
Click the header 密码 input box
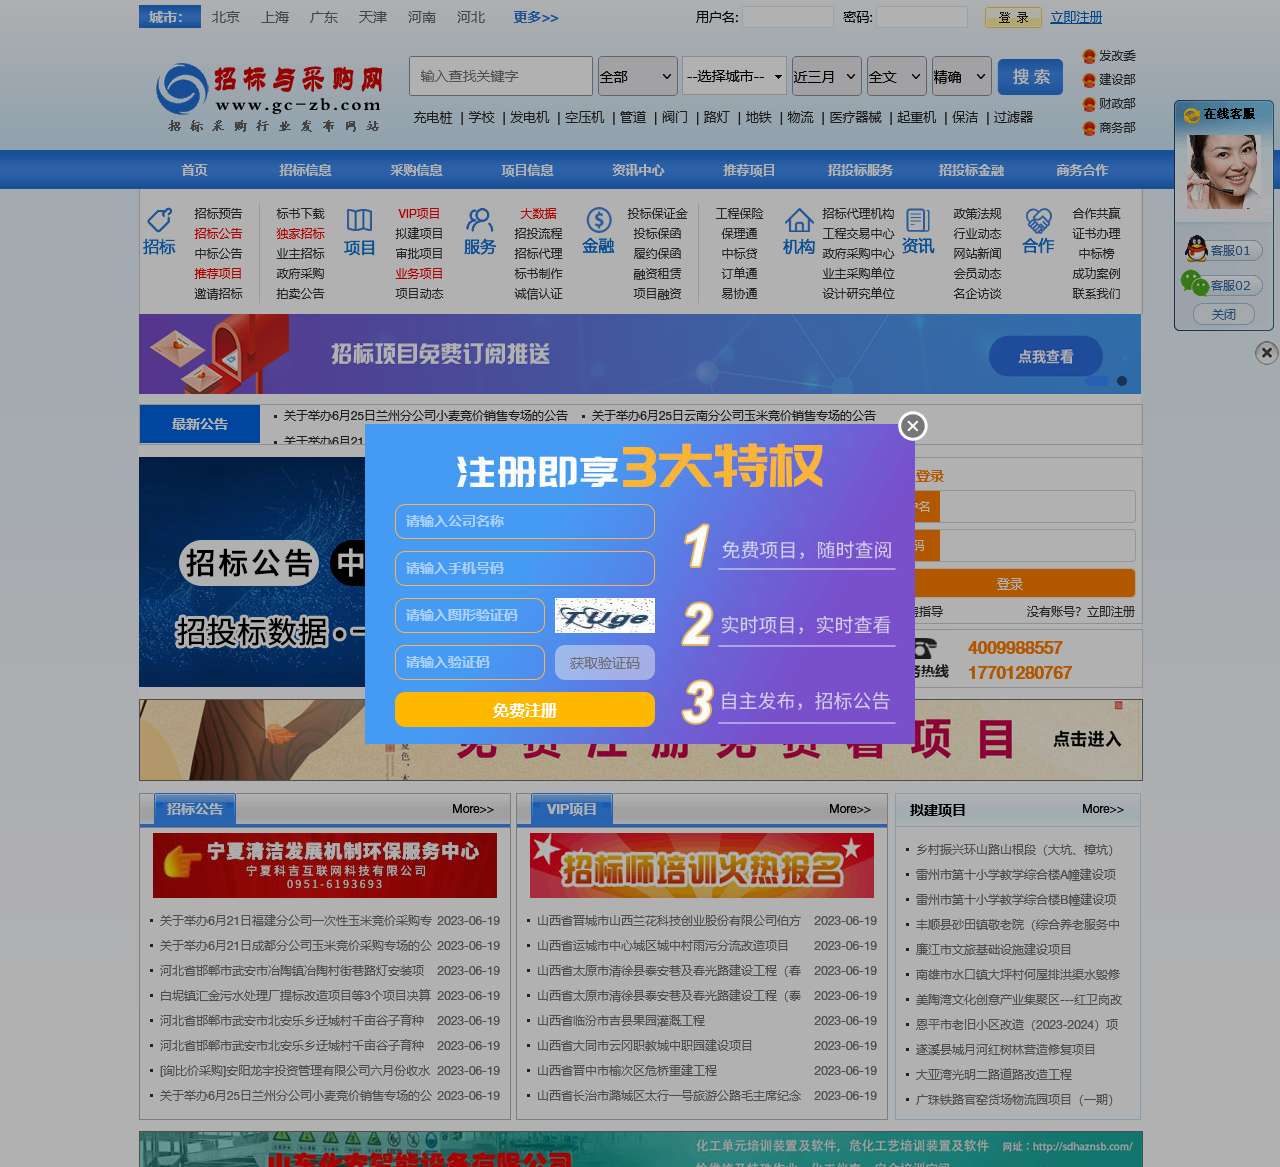click(x=922, y=17)
